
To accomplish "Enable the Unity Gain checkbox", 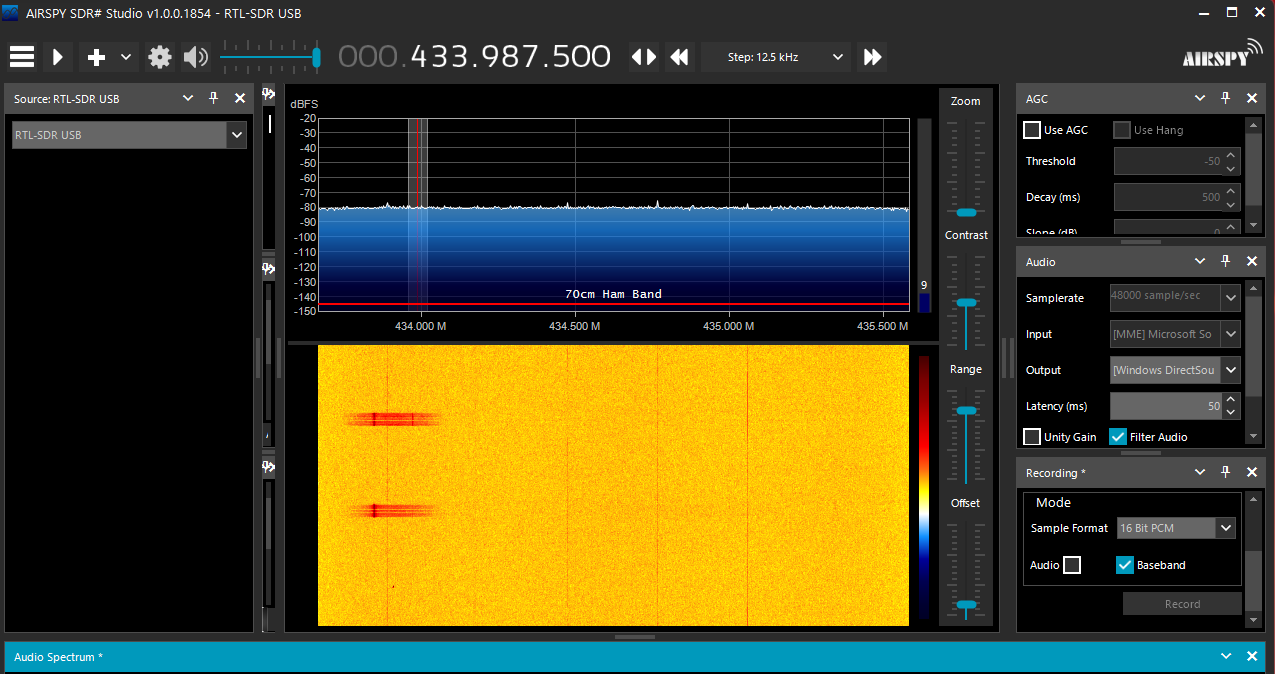I will click(1032, 437).
